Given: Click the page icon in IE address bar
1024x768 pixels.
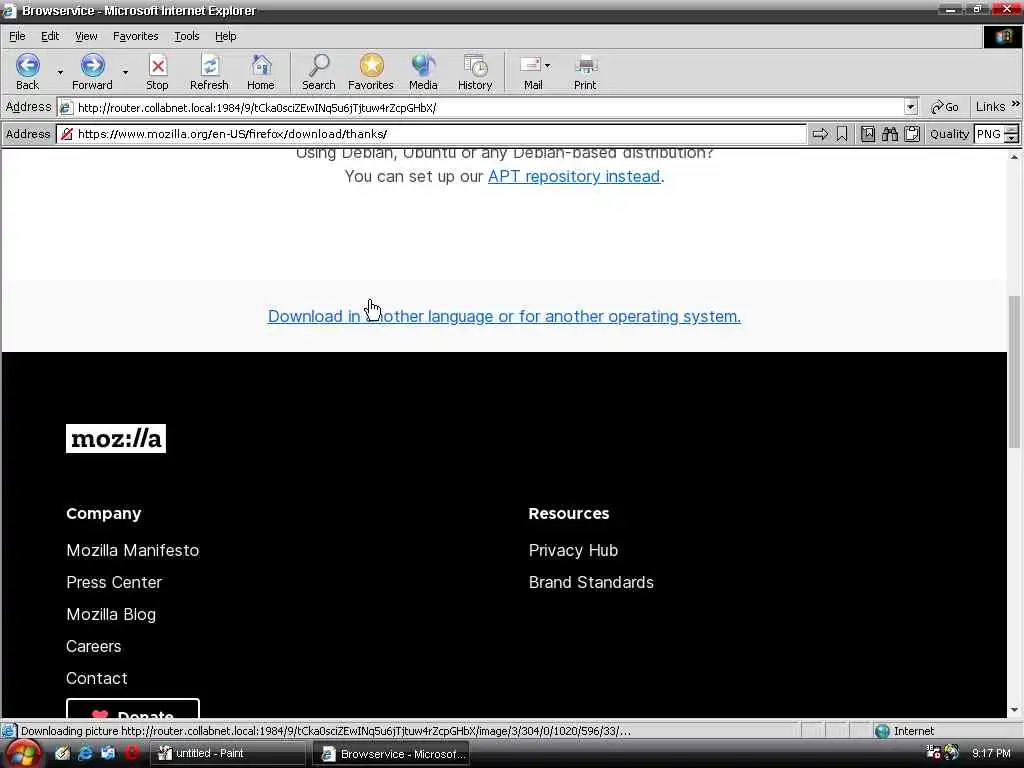Looking at the screenshot, I should [x=65, y=108].
